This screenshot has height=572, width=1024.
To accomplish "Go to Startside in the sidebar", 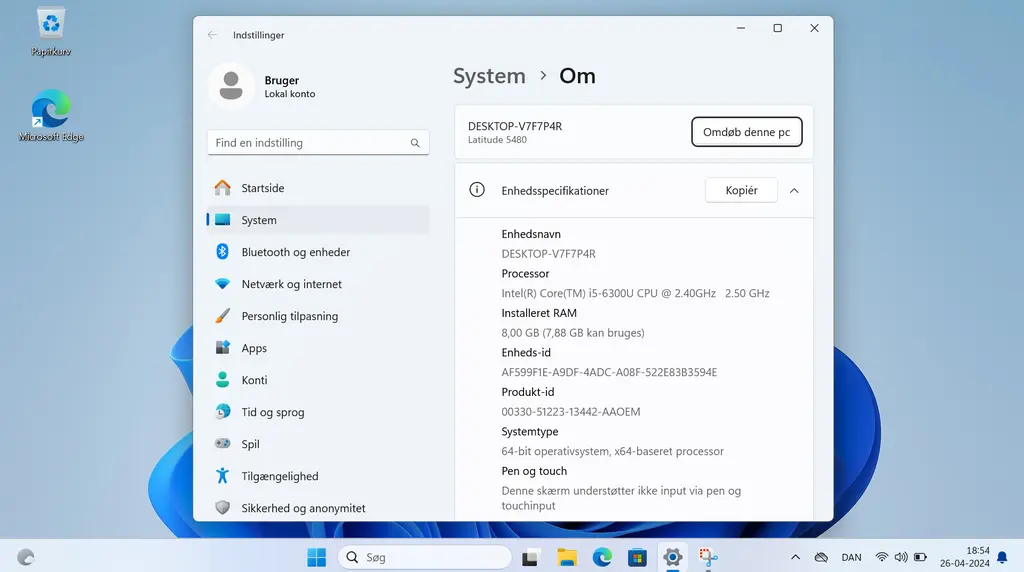I will click(262, 188).
